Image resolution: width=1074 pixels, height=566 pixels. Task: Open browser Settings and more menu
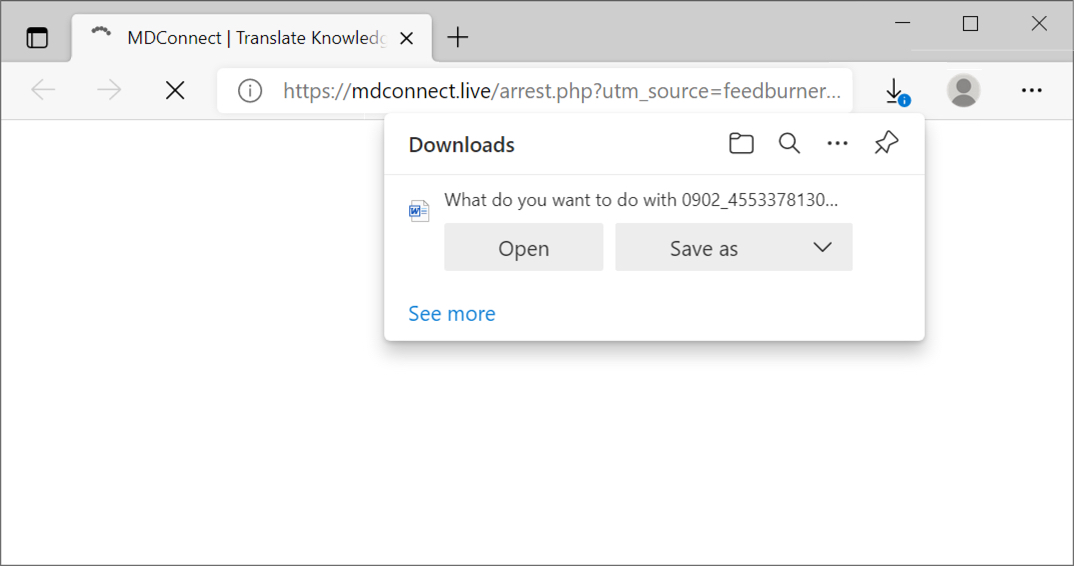coord(1031,90)
